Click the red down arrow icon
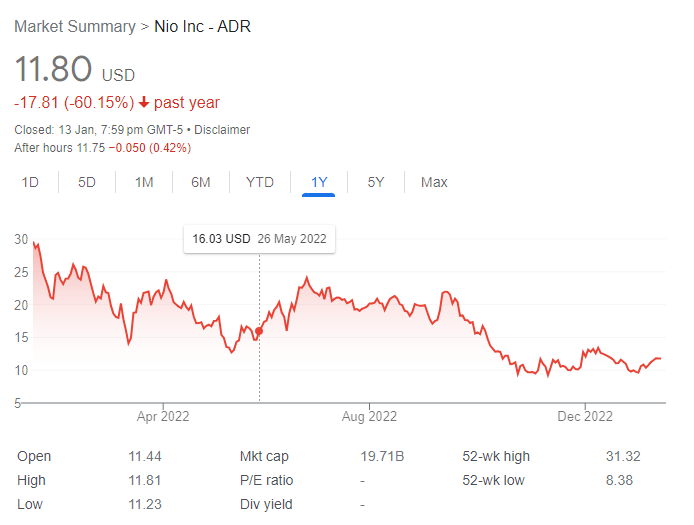694x525 pixels. point(144,103)
